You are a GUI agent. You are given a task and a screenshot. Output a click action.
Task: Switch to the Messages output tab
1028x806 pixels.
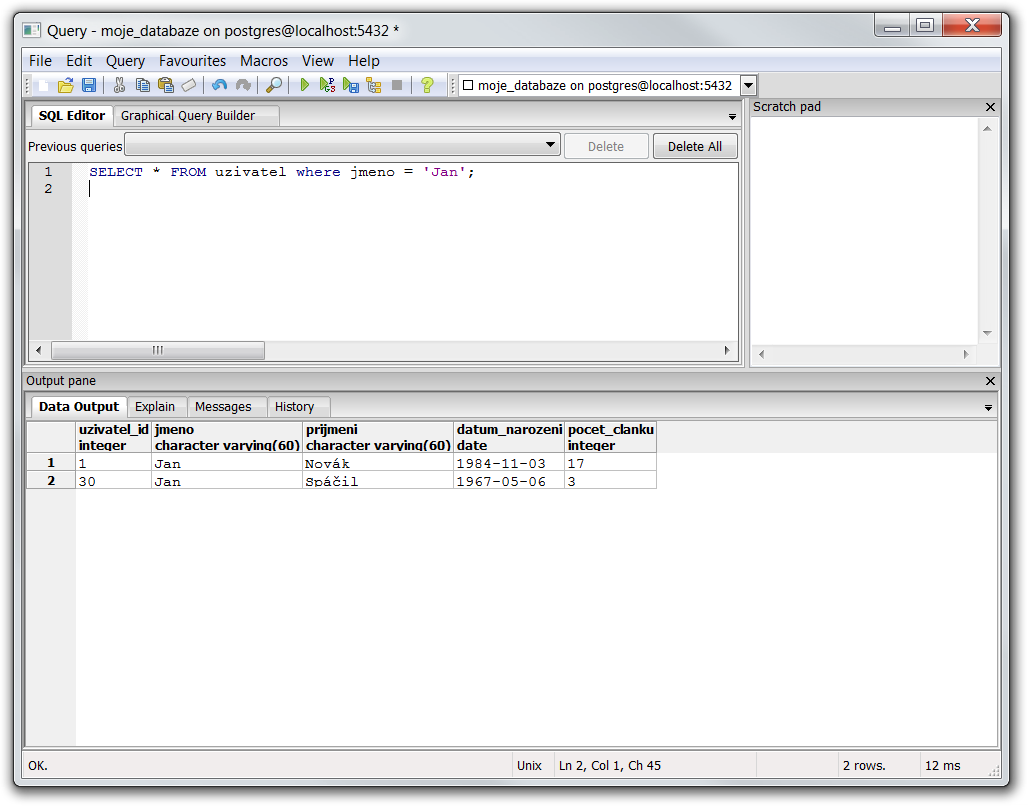coord(223,407)
